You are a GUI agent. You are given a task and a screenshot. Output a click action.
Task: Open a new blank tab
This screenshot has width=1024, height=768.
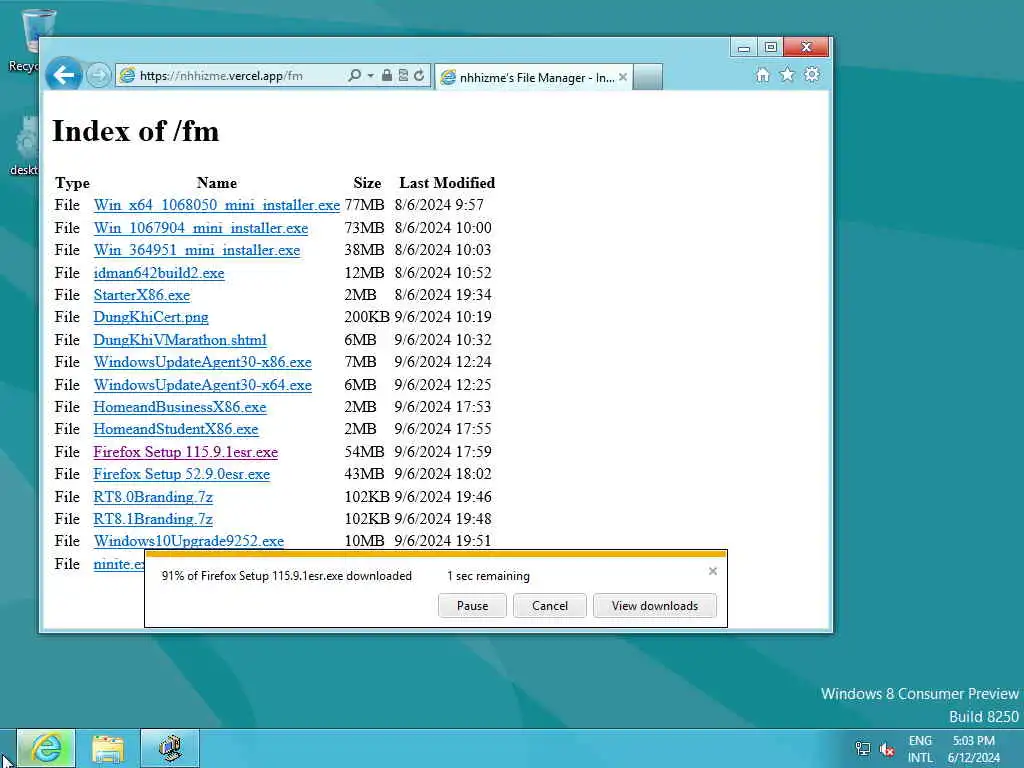(x=648, y=77)
